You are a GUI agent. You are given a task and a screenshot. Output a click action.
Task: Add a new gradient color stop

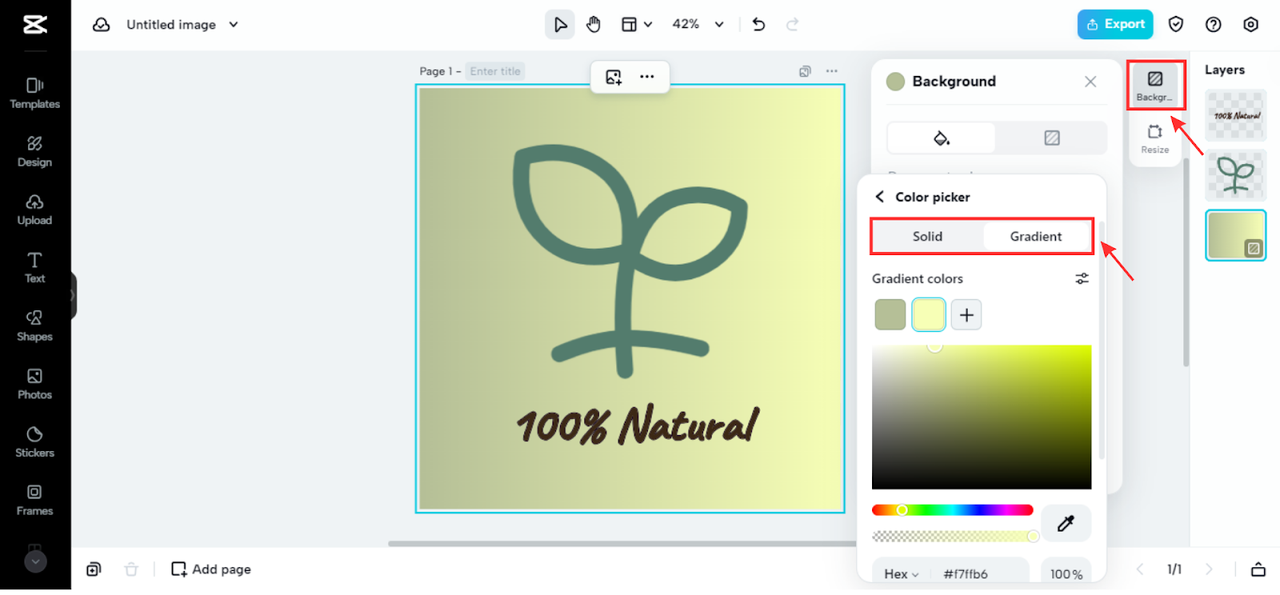[966, 315]
